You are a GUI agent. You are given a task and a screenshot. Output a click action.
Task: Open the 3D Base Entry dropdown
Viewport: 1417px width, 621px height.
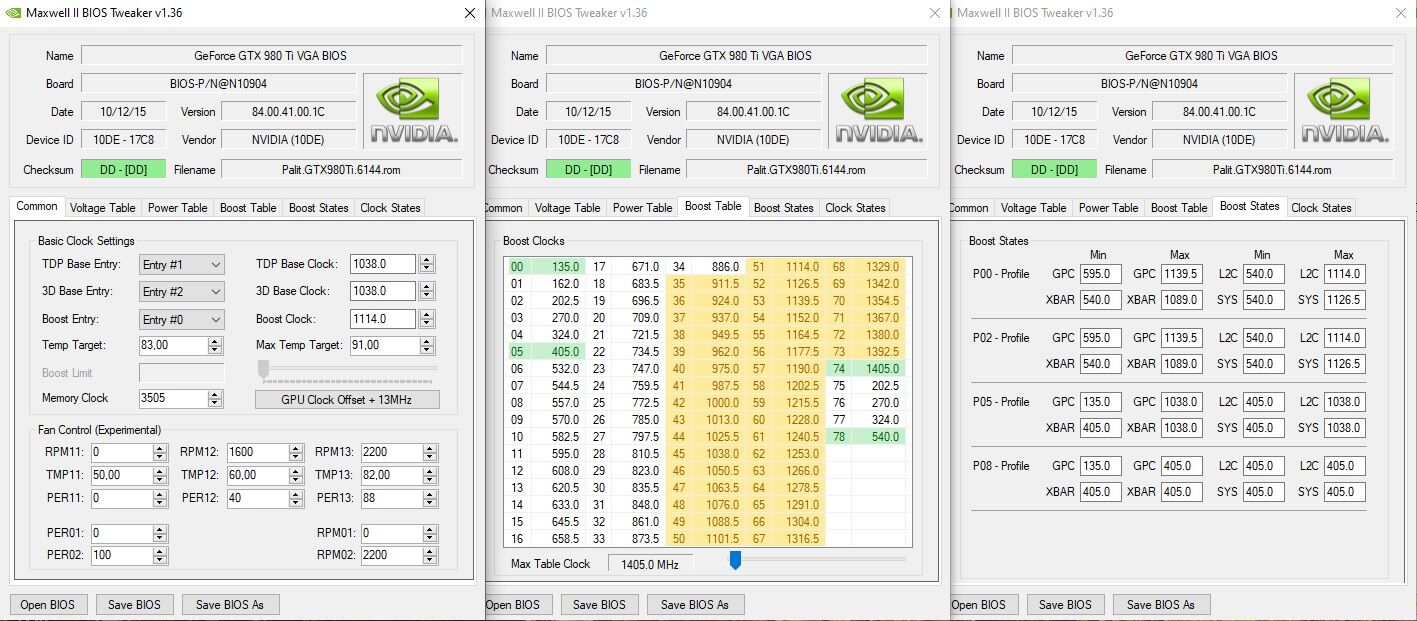182,291
